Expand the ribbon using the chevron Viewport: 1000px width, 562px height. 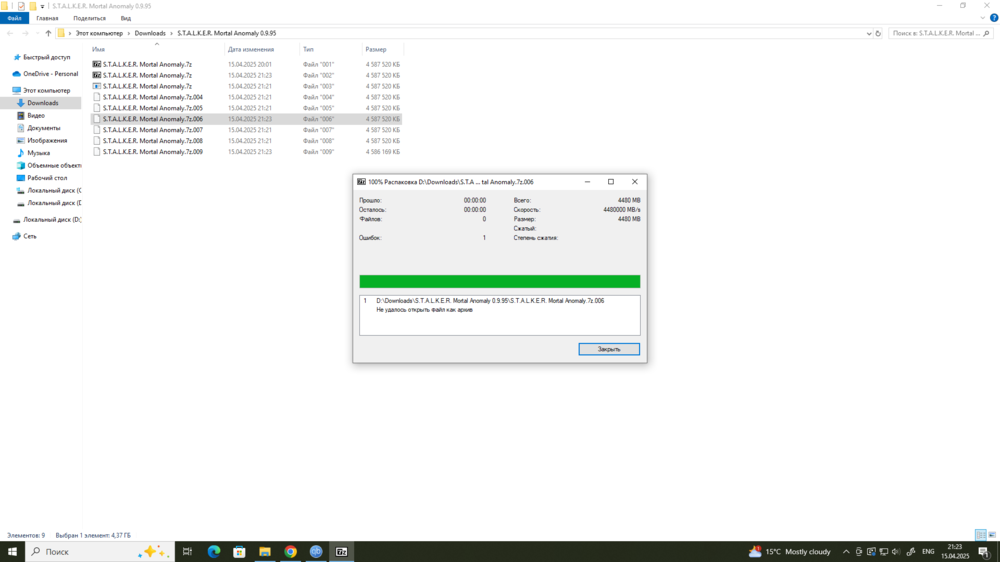[x=983, y=18]
